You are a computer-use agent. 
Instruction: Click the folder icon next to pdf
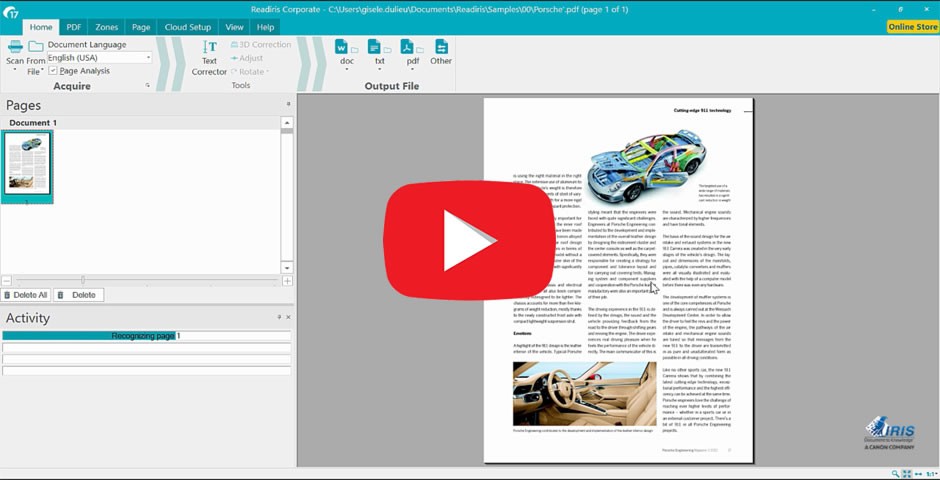[x=420, y=50]
